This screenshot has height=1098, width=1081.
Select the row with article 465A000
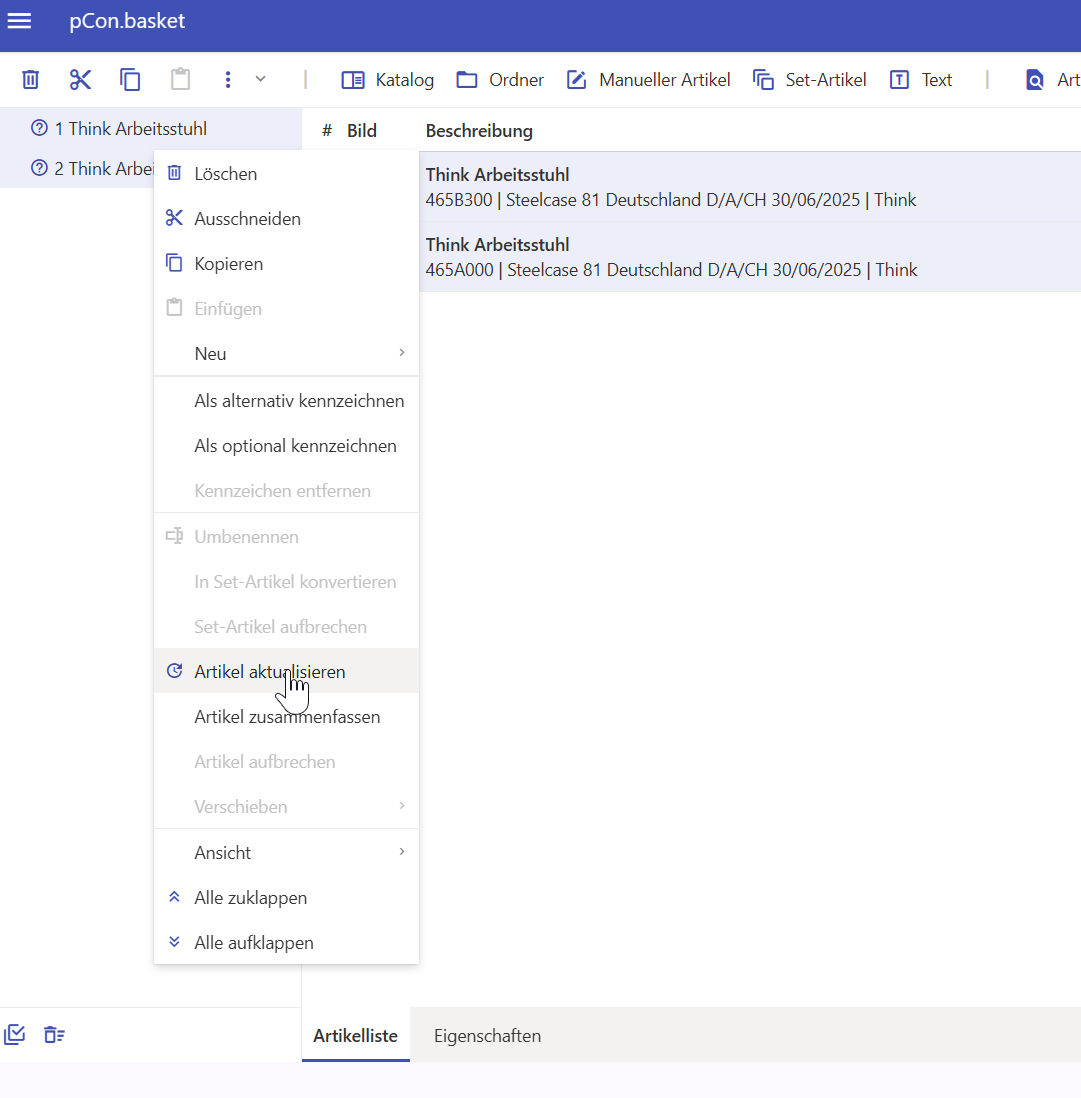750,257
